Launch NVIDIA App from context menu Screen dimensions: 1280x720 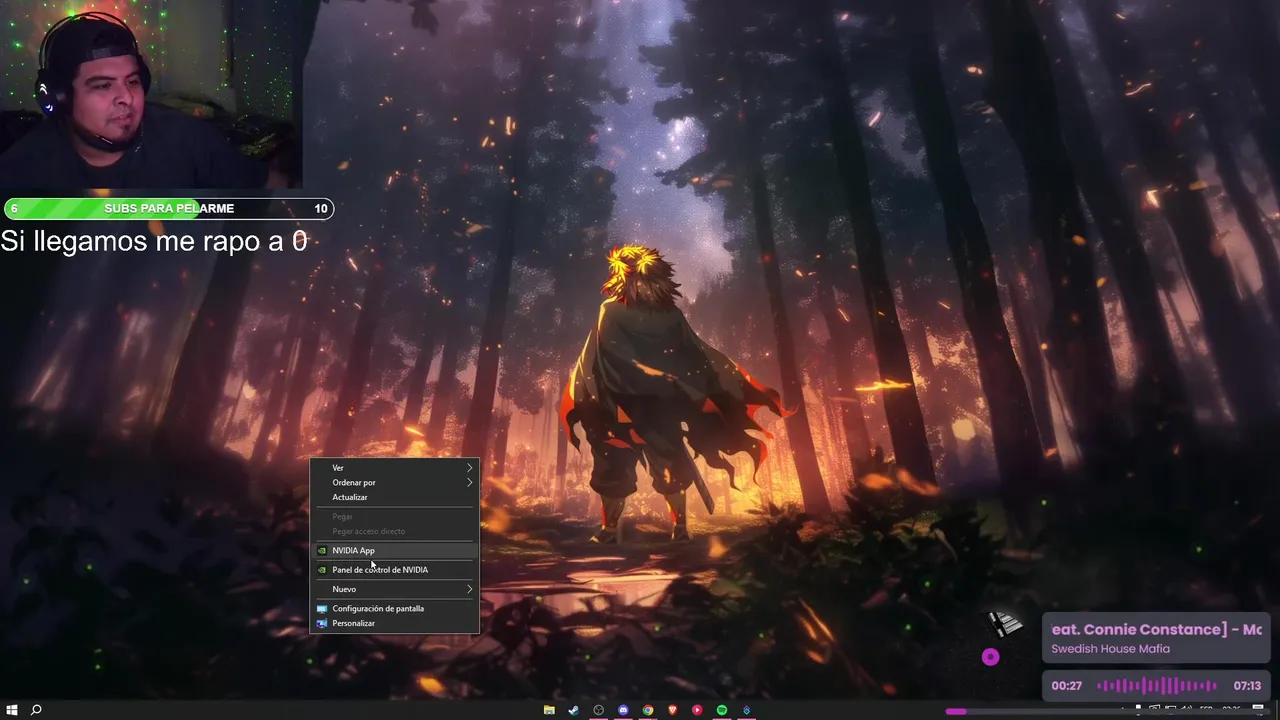[x=394, y=551]
